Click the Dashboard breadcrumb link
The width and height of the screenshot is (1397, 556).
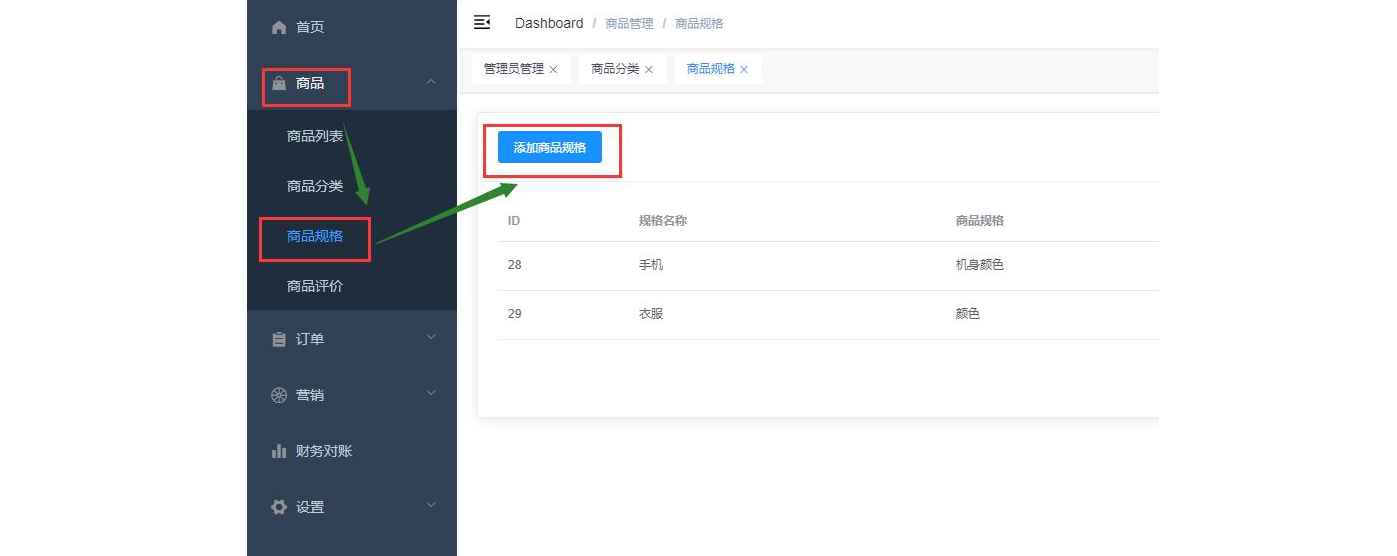coord(549,23)
